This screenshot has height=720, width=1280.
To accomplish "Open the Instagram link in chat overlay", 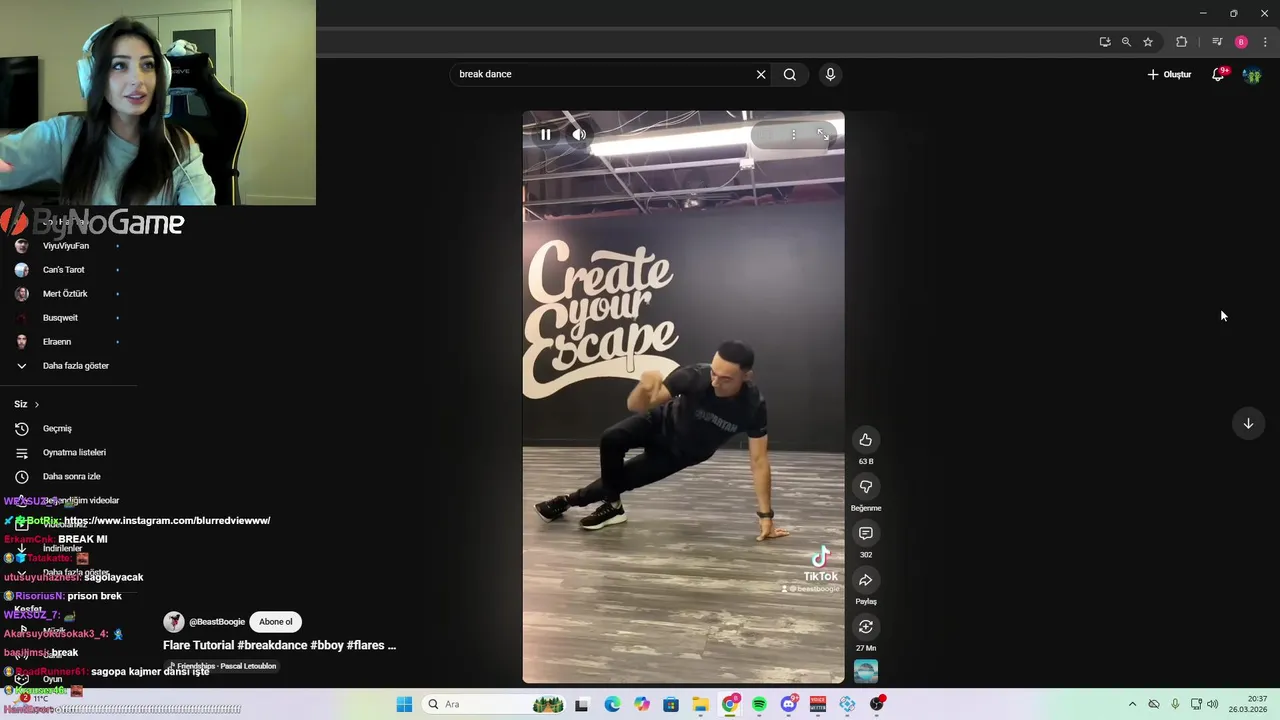I will coord(167,521).
